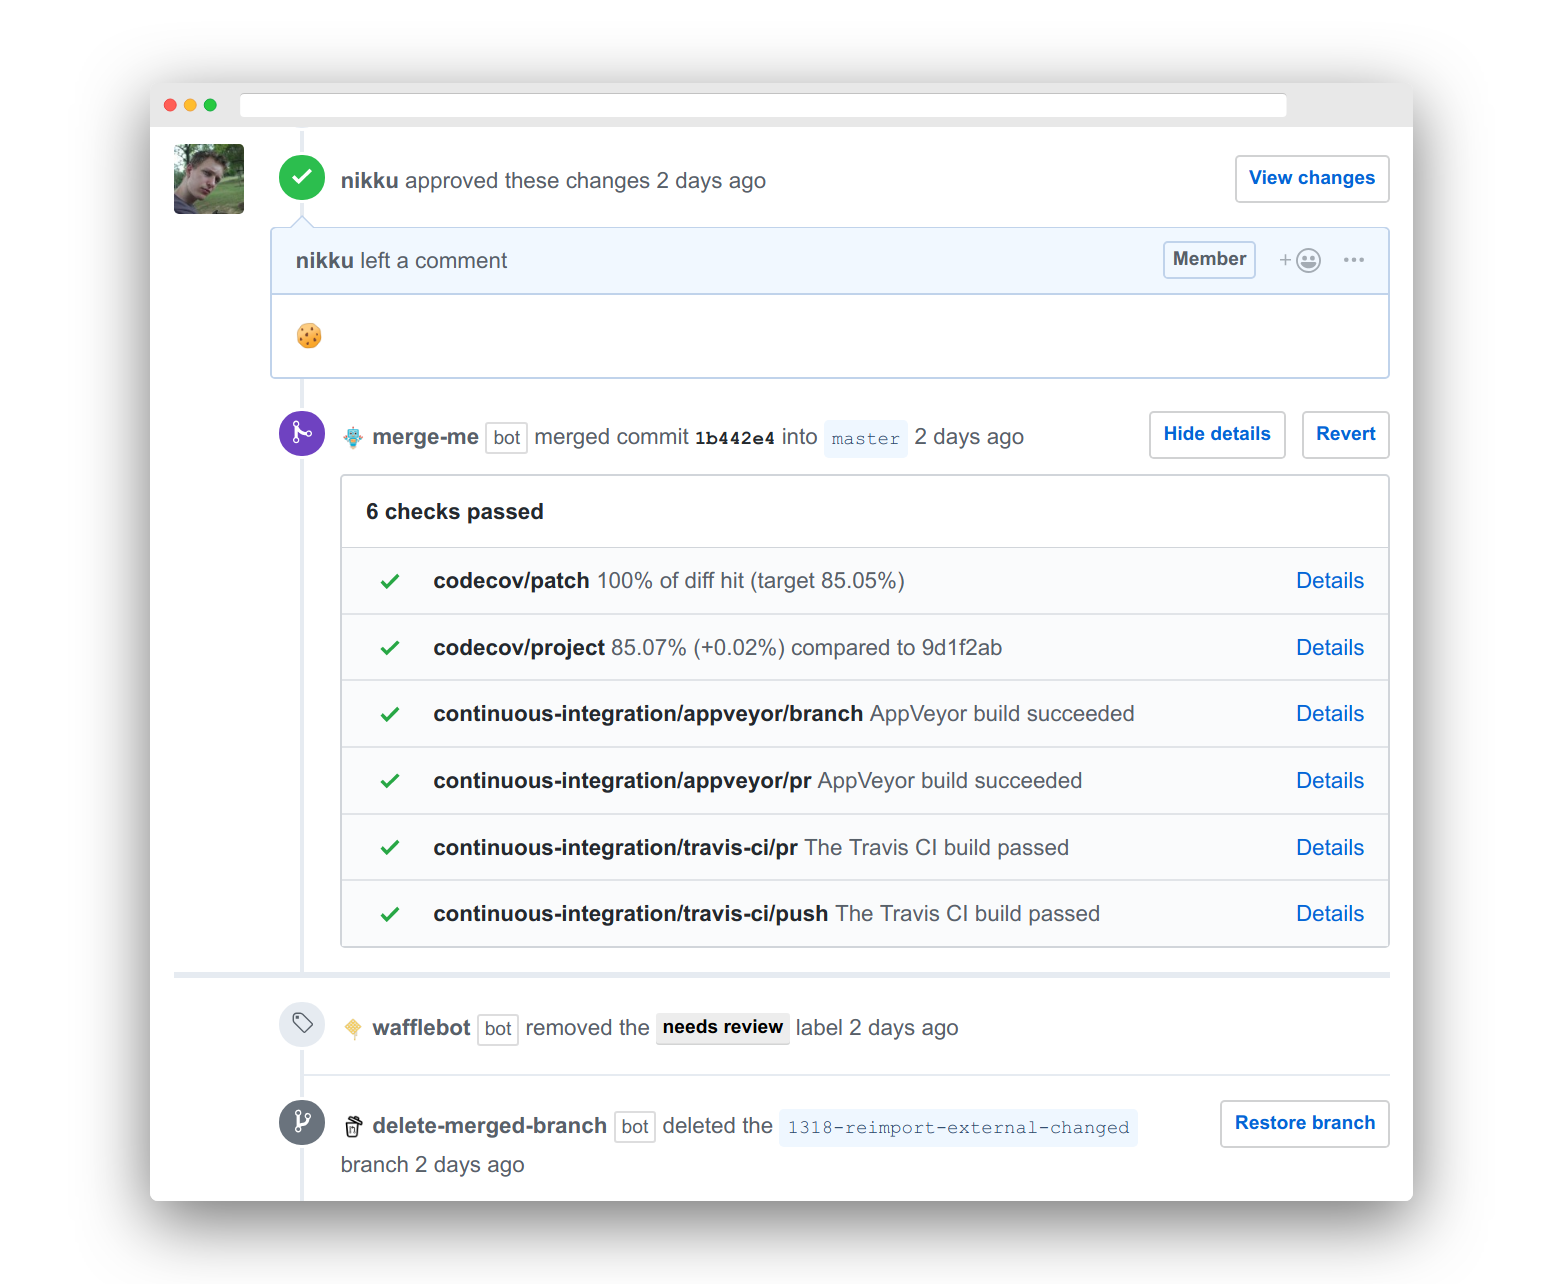1563x1284 pixels.
Task: Click the branch deleted event icon
Action: click(302, 1123)
